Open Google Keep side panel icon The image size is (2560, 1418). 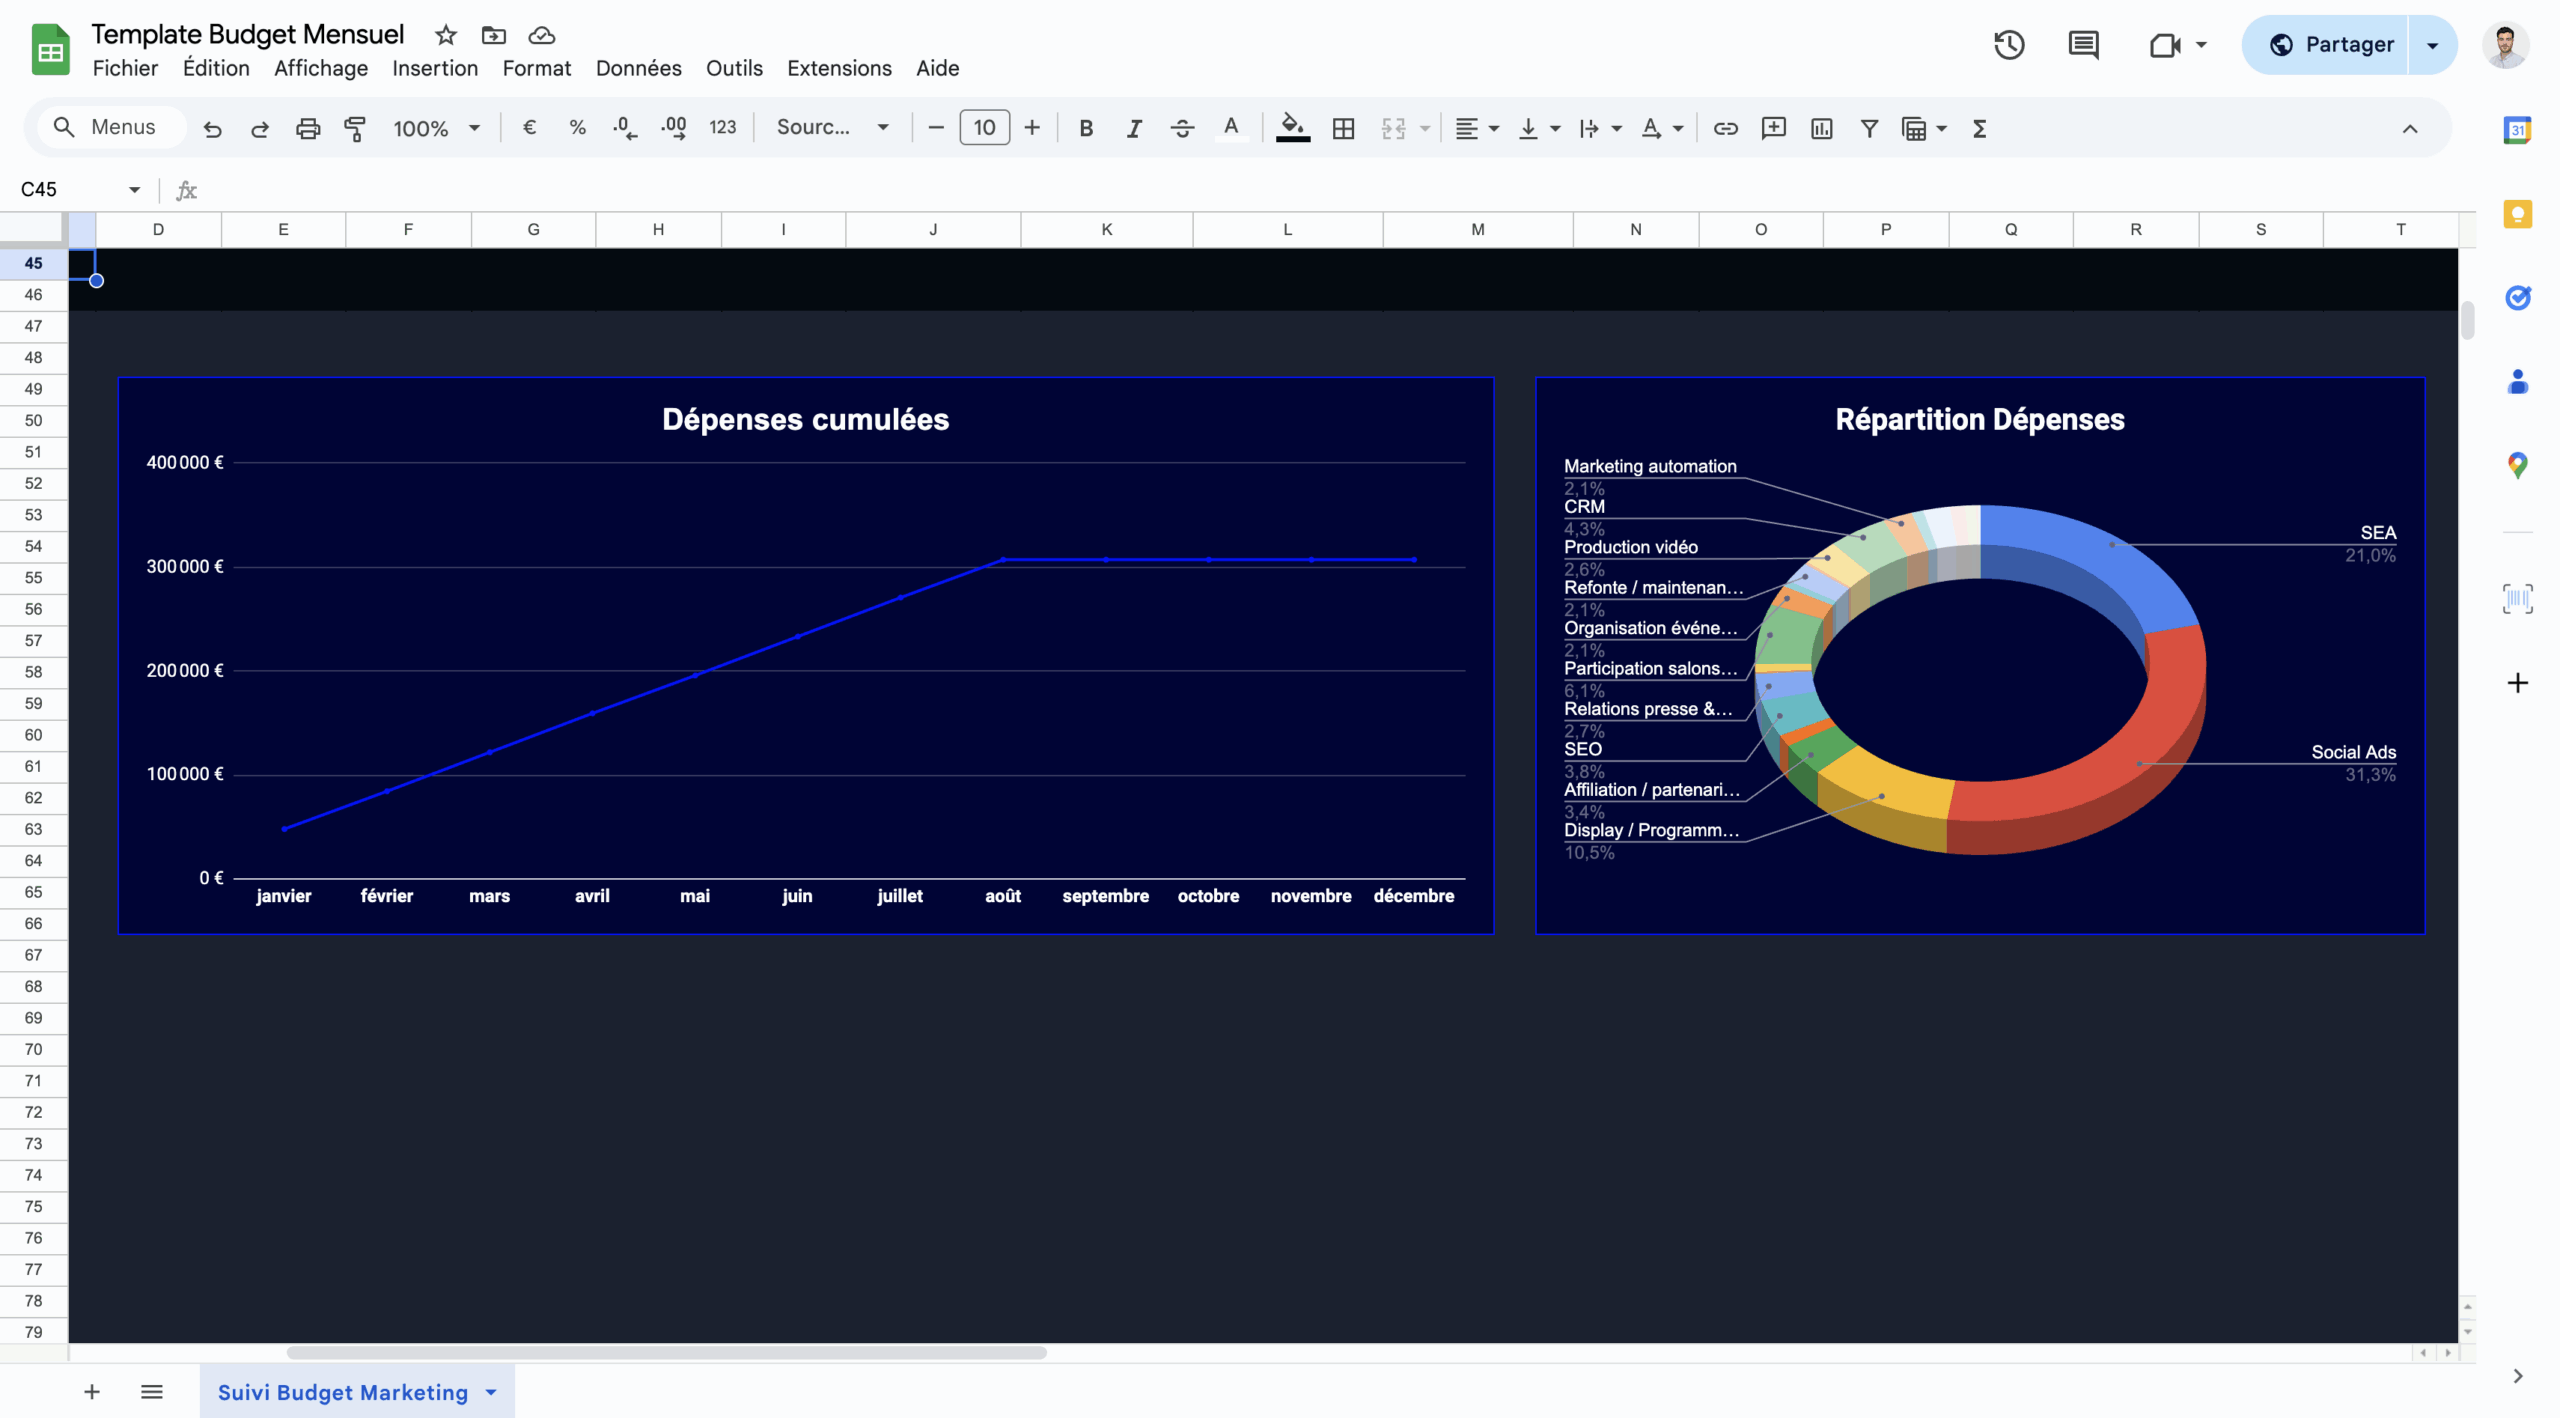tap(2517, 214)
